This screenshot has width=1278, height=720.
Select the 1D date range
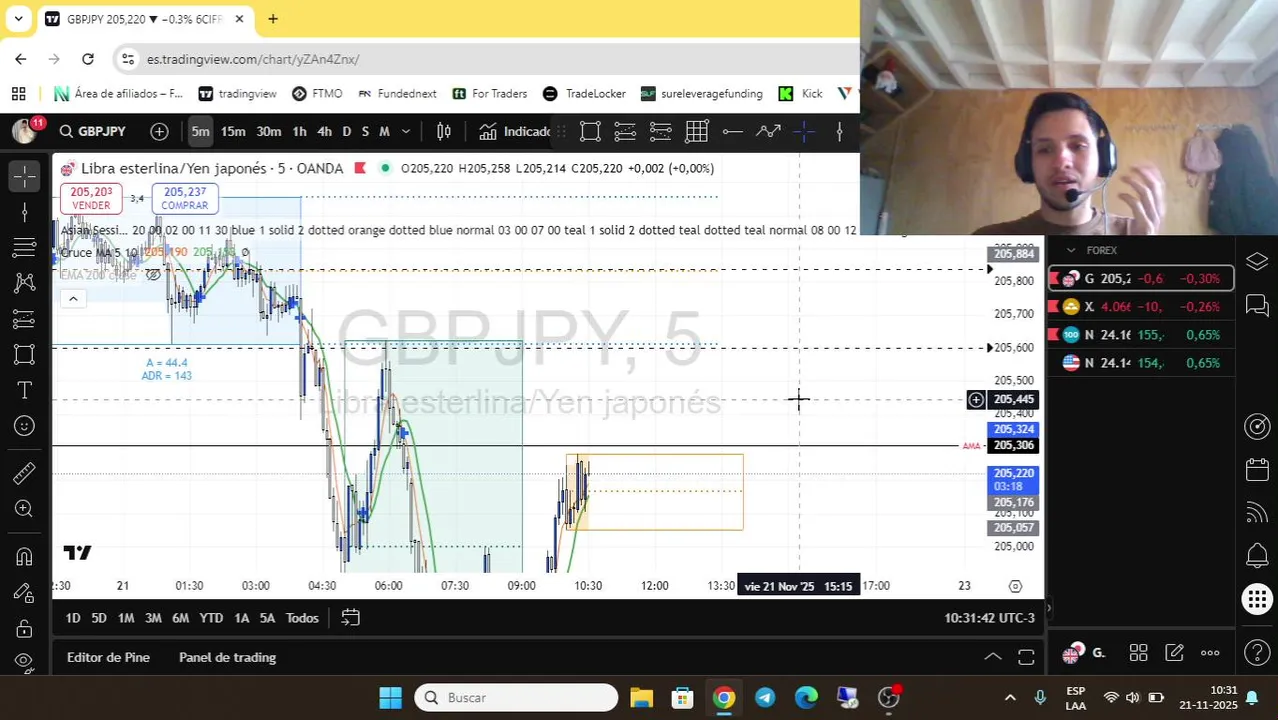click(x=73, y=618)
